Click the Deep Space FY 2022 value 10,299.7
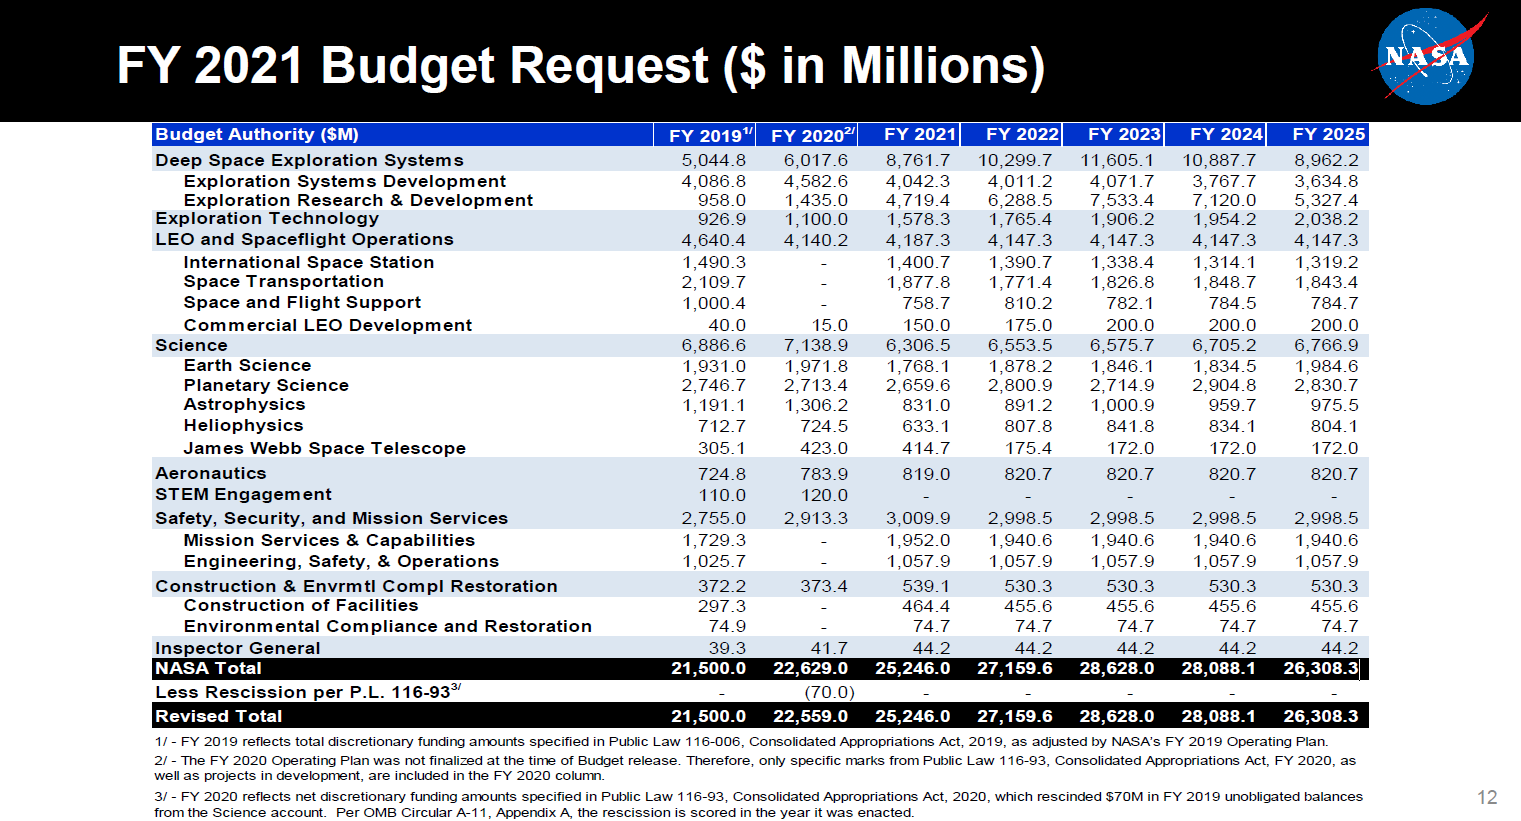The image size is (1521, 821). (1014, 160)
